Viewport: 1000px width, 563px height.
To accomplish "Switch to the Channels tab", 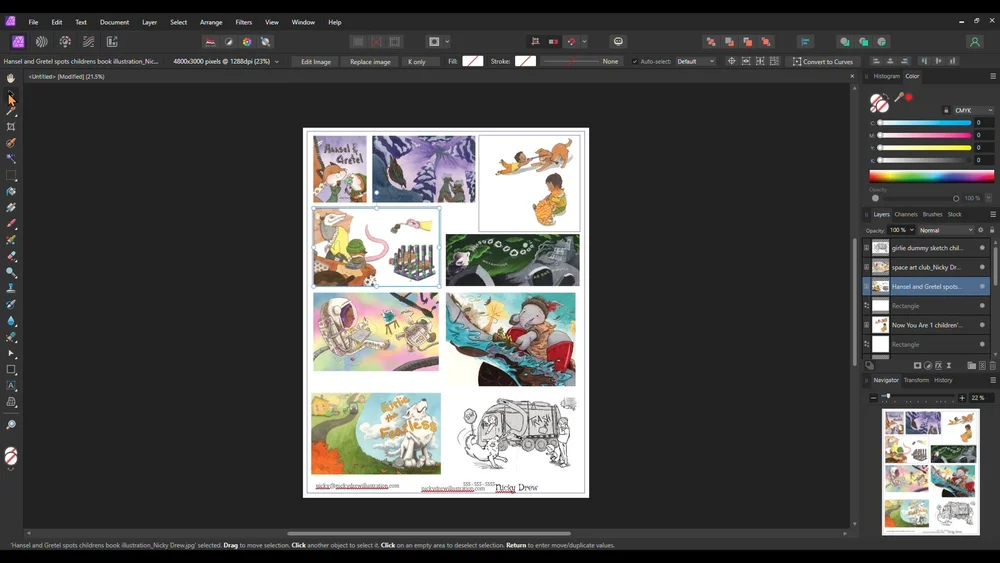I will pyautogui.click(x=906, y=214).
